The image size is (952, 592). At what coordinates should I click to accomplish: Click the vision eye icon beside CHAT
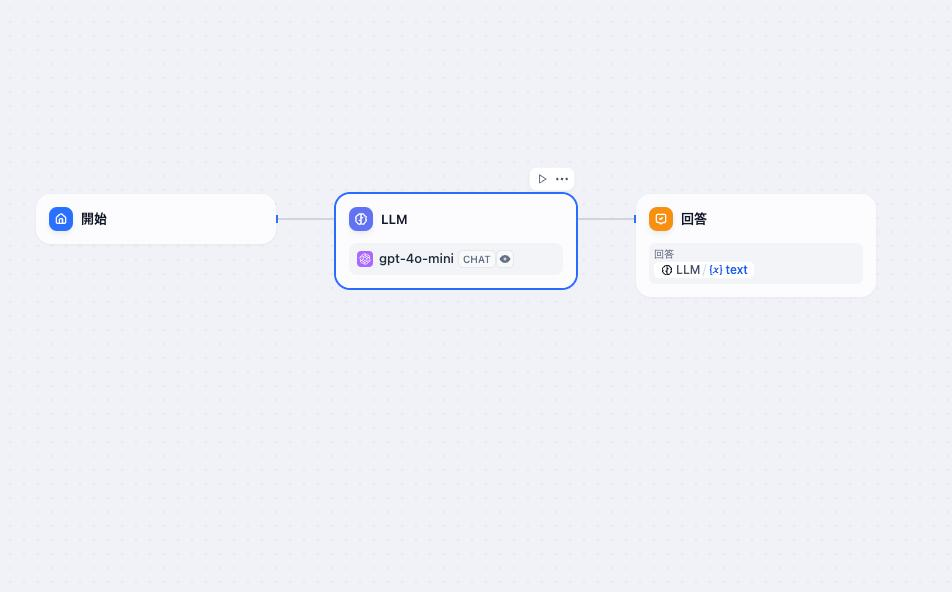[505, 259]
